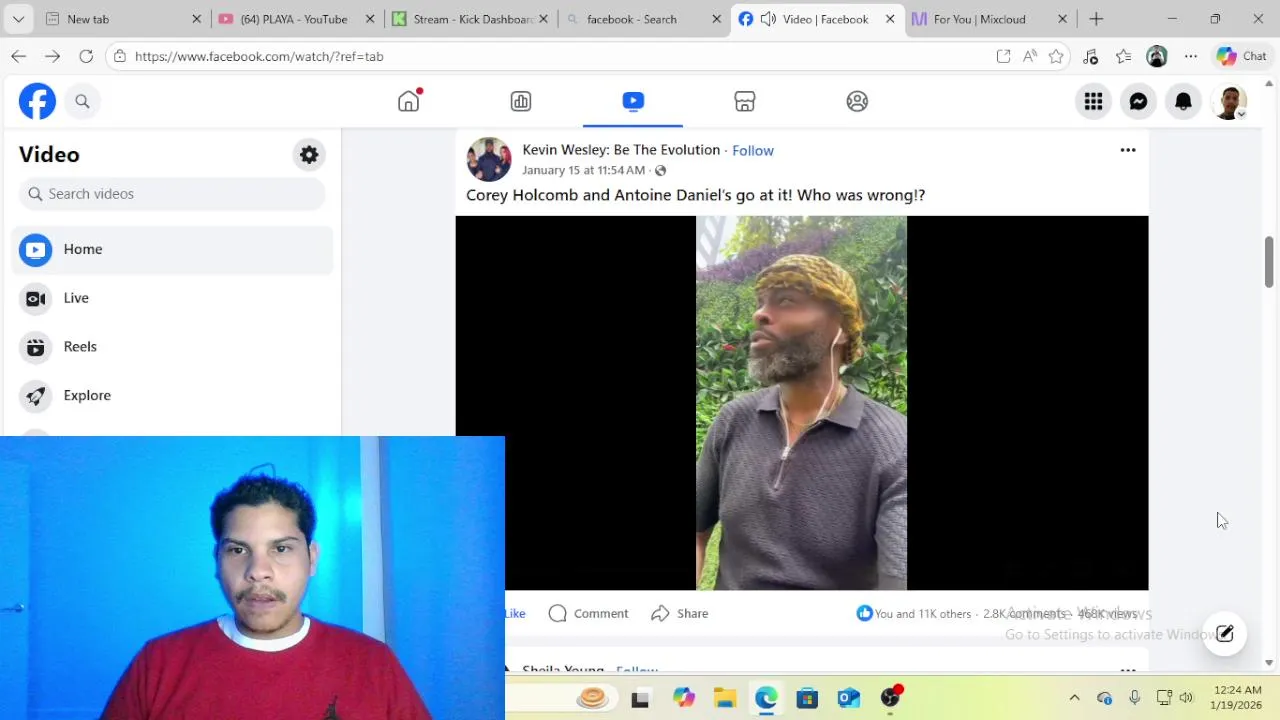Open the Groups icon in the top nav
The height and width of the screenshot is (720, 1280).
(857, 101)
